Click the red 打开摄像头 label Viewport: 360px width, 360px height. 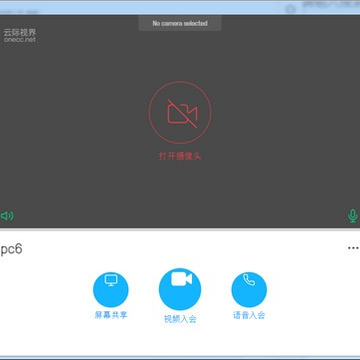180,156
